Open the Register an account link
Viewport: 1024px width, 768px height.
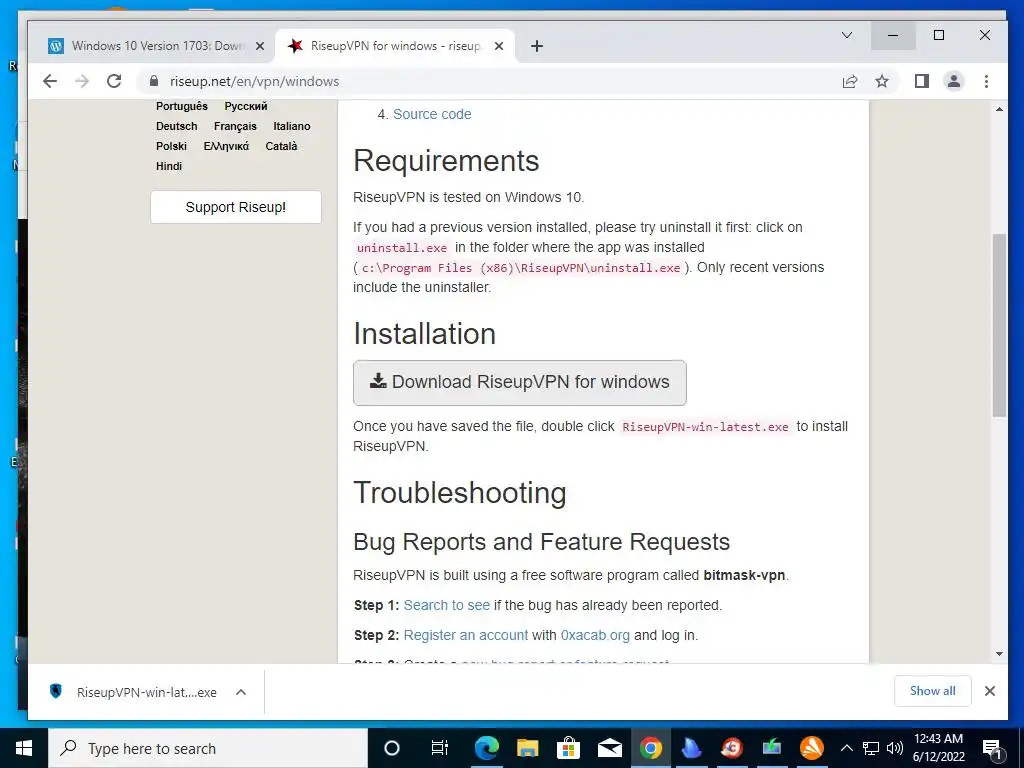click(x=466, y=635)
